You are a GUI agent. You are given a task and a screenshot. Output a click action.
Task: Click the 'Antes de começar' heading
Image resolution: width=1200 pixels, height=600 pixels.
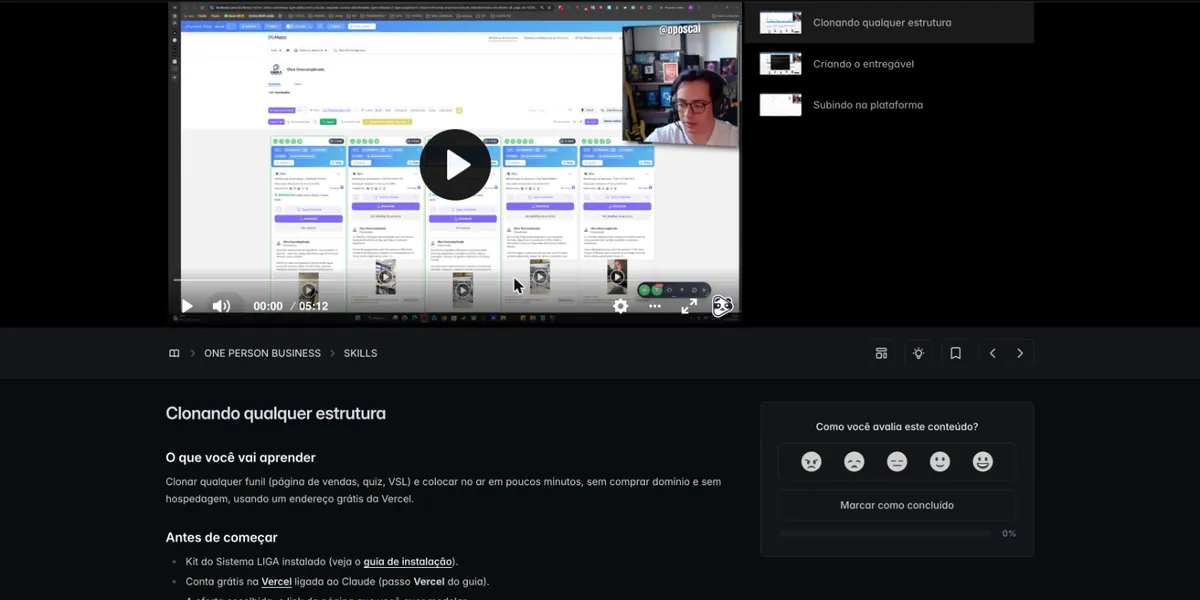(222, 538)
